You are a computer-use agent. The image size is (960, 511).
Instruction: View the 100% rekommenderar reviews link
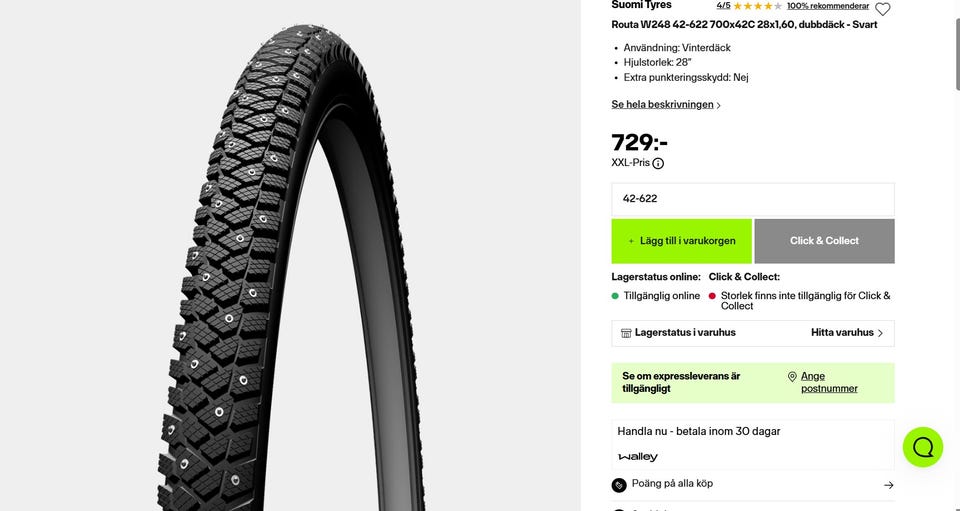828,6
